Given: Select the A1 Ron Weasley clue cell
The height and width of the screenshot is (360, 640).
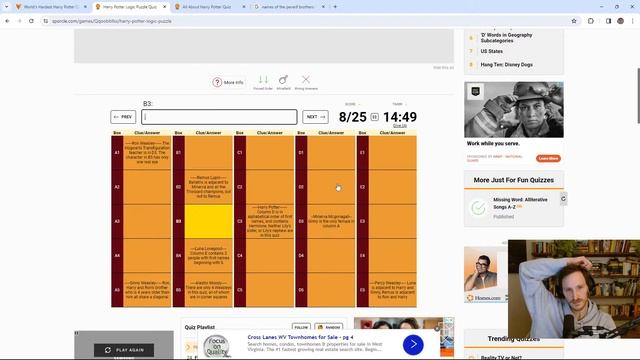Looking at the screenshot, I should 147,153.
